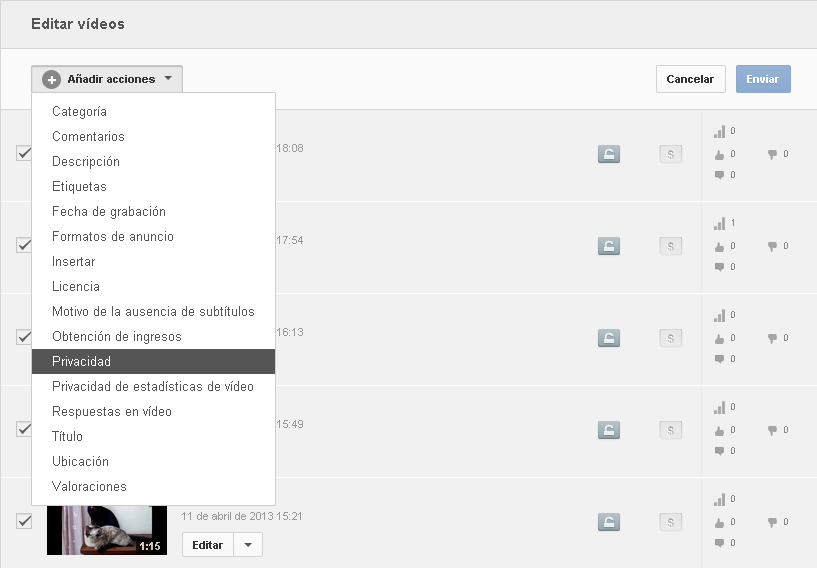Collapse the Añadir acciones dropdown

click(x=107, y=79)
